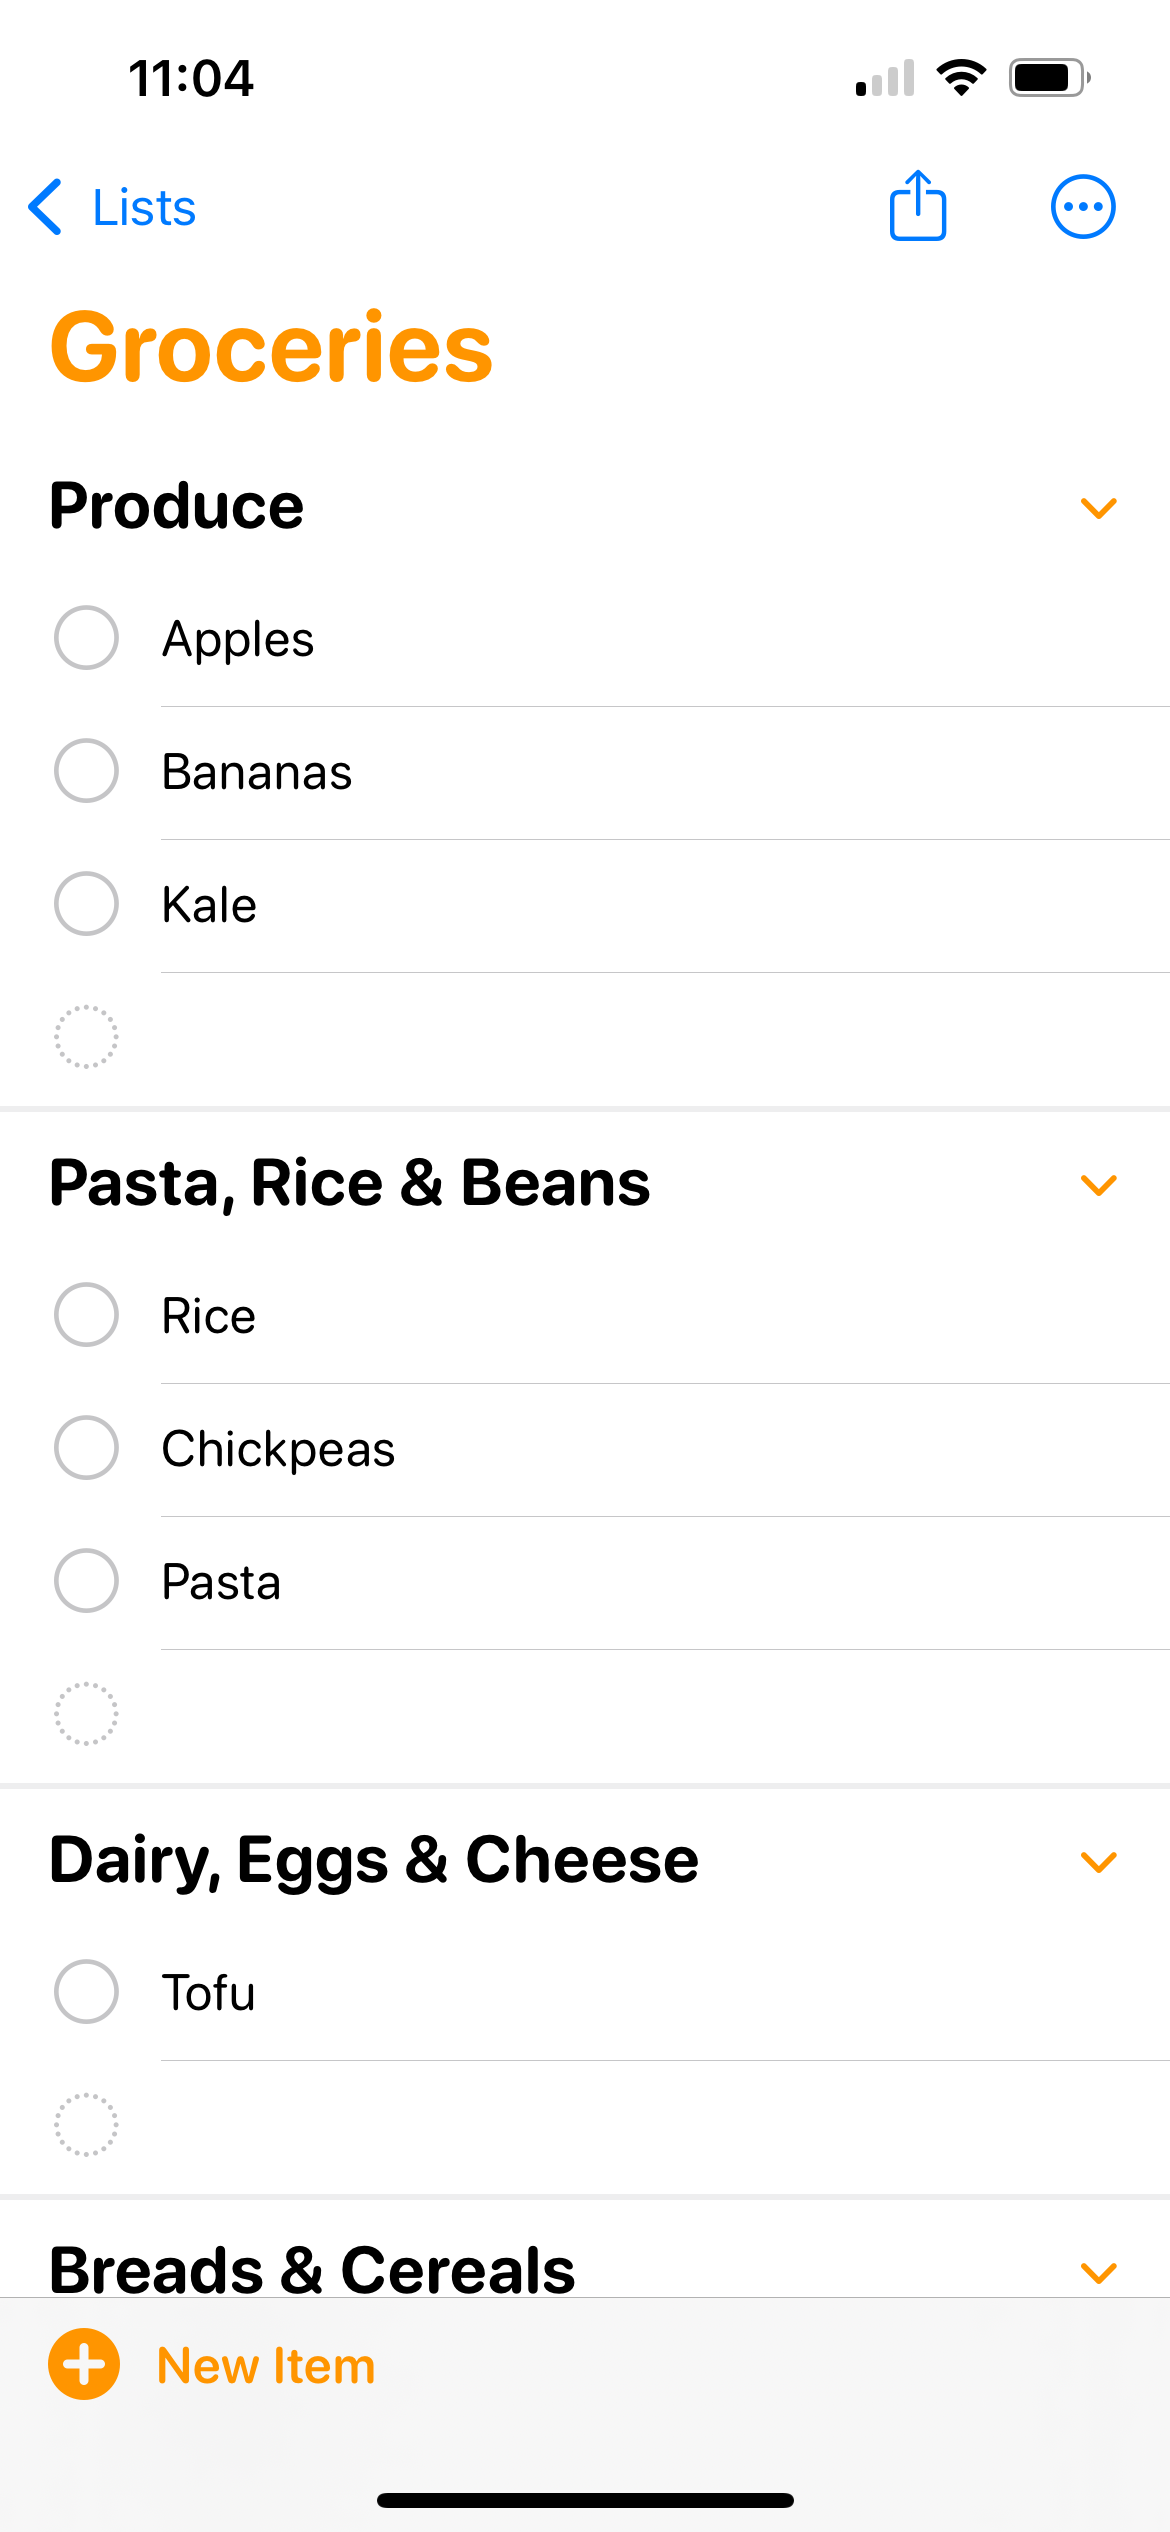Viewport: 1170px width, 2532px height.
Task: Tap the orange plus New Item icon
Action: coord(84,2364)
